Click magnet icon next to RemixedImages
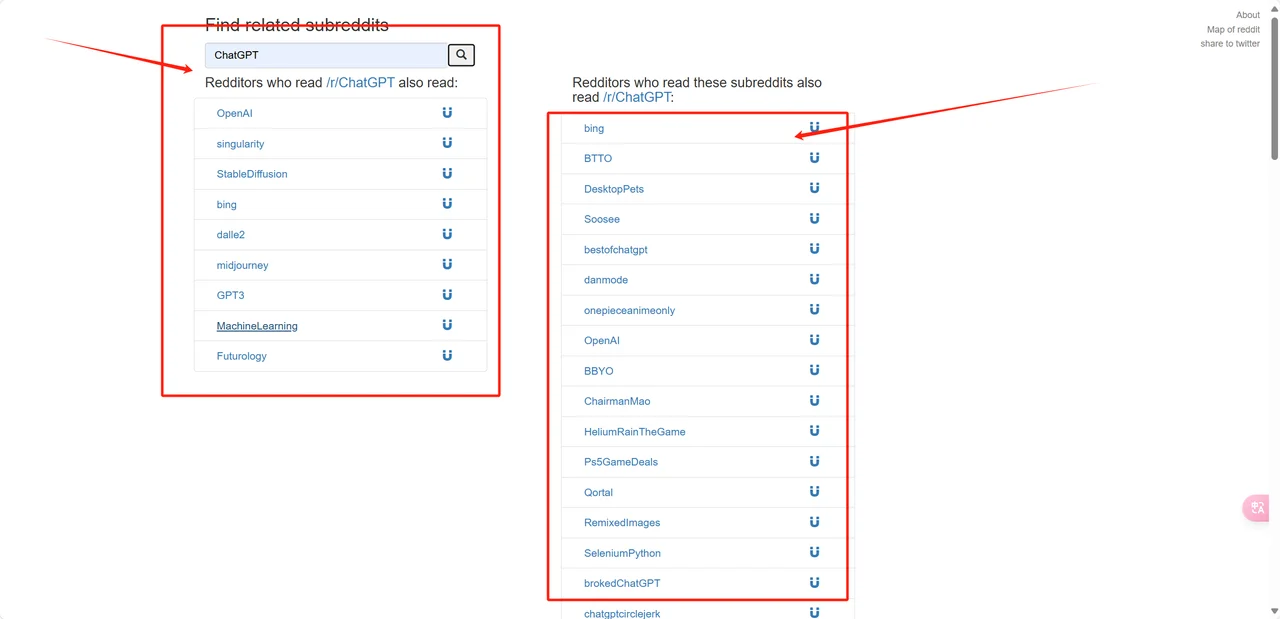Viewport: 1280px width, 619px height. point(814,522)
